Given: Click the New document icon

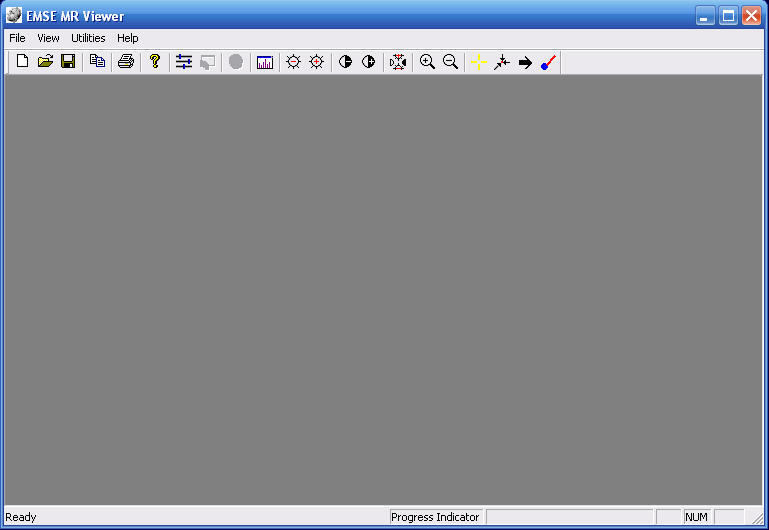Looking at the screenshot, I should click(x=22, y=62).
